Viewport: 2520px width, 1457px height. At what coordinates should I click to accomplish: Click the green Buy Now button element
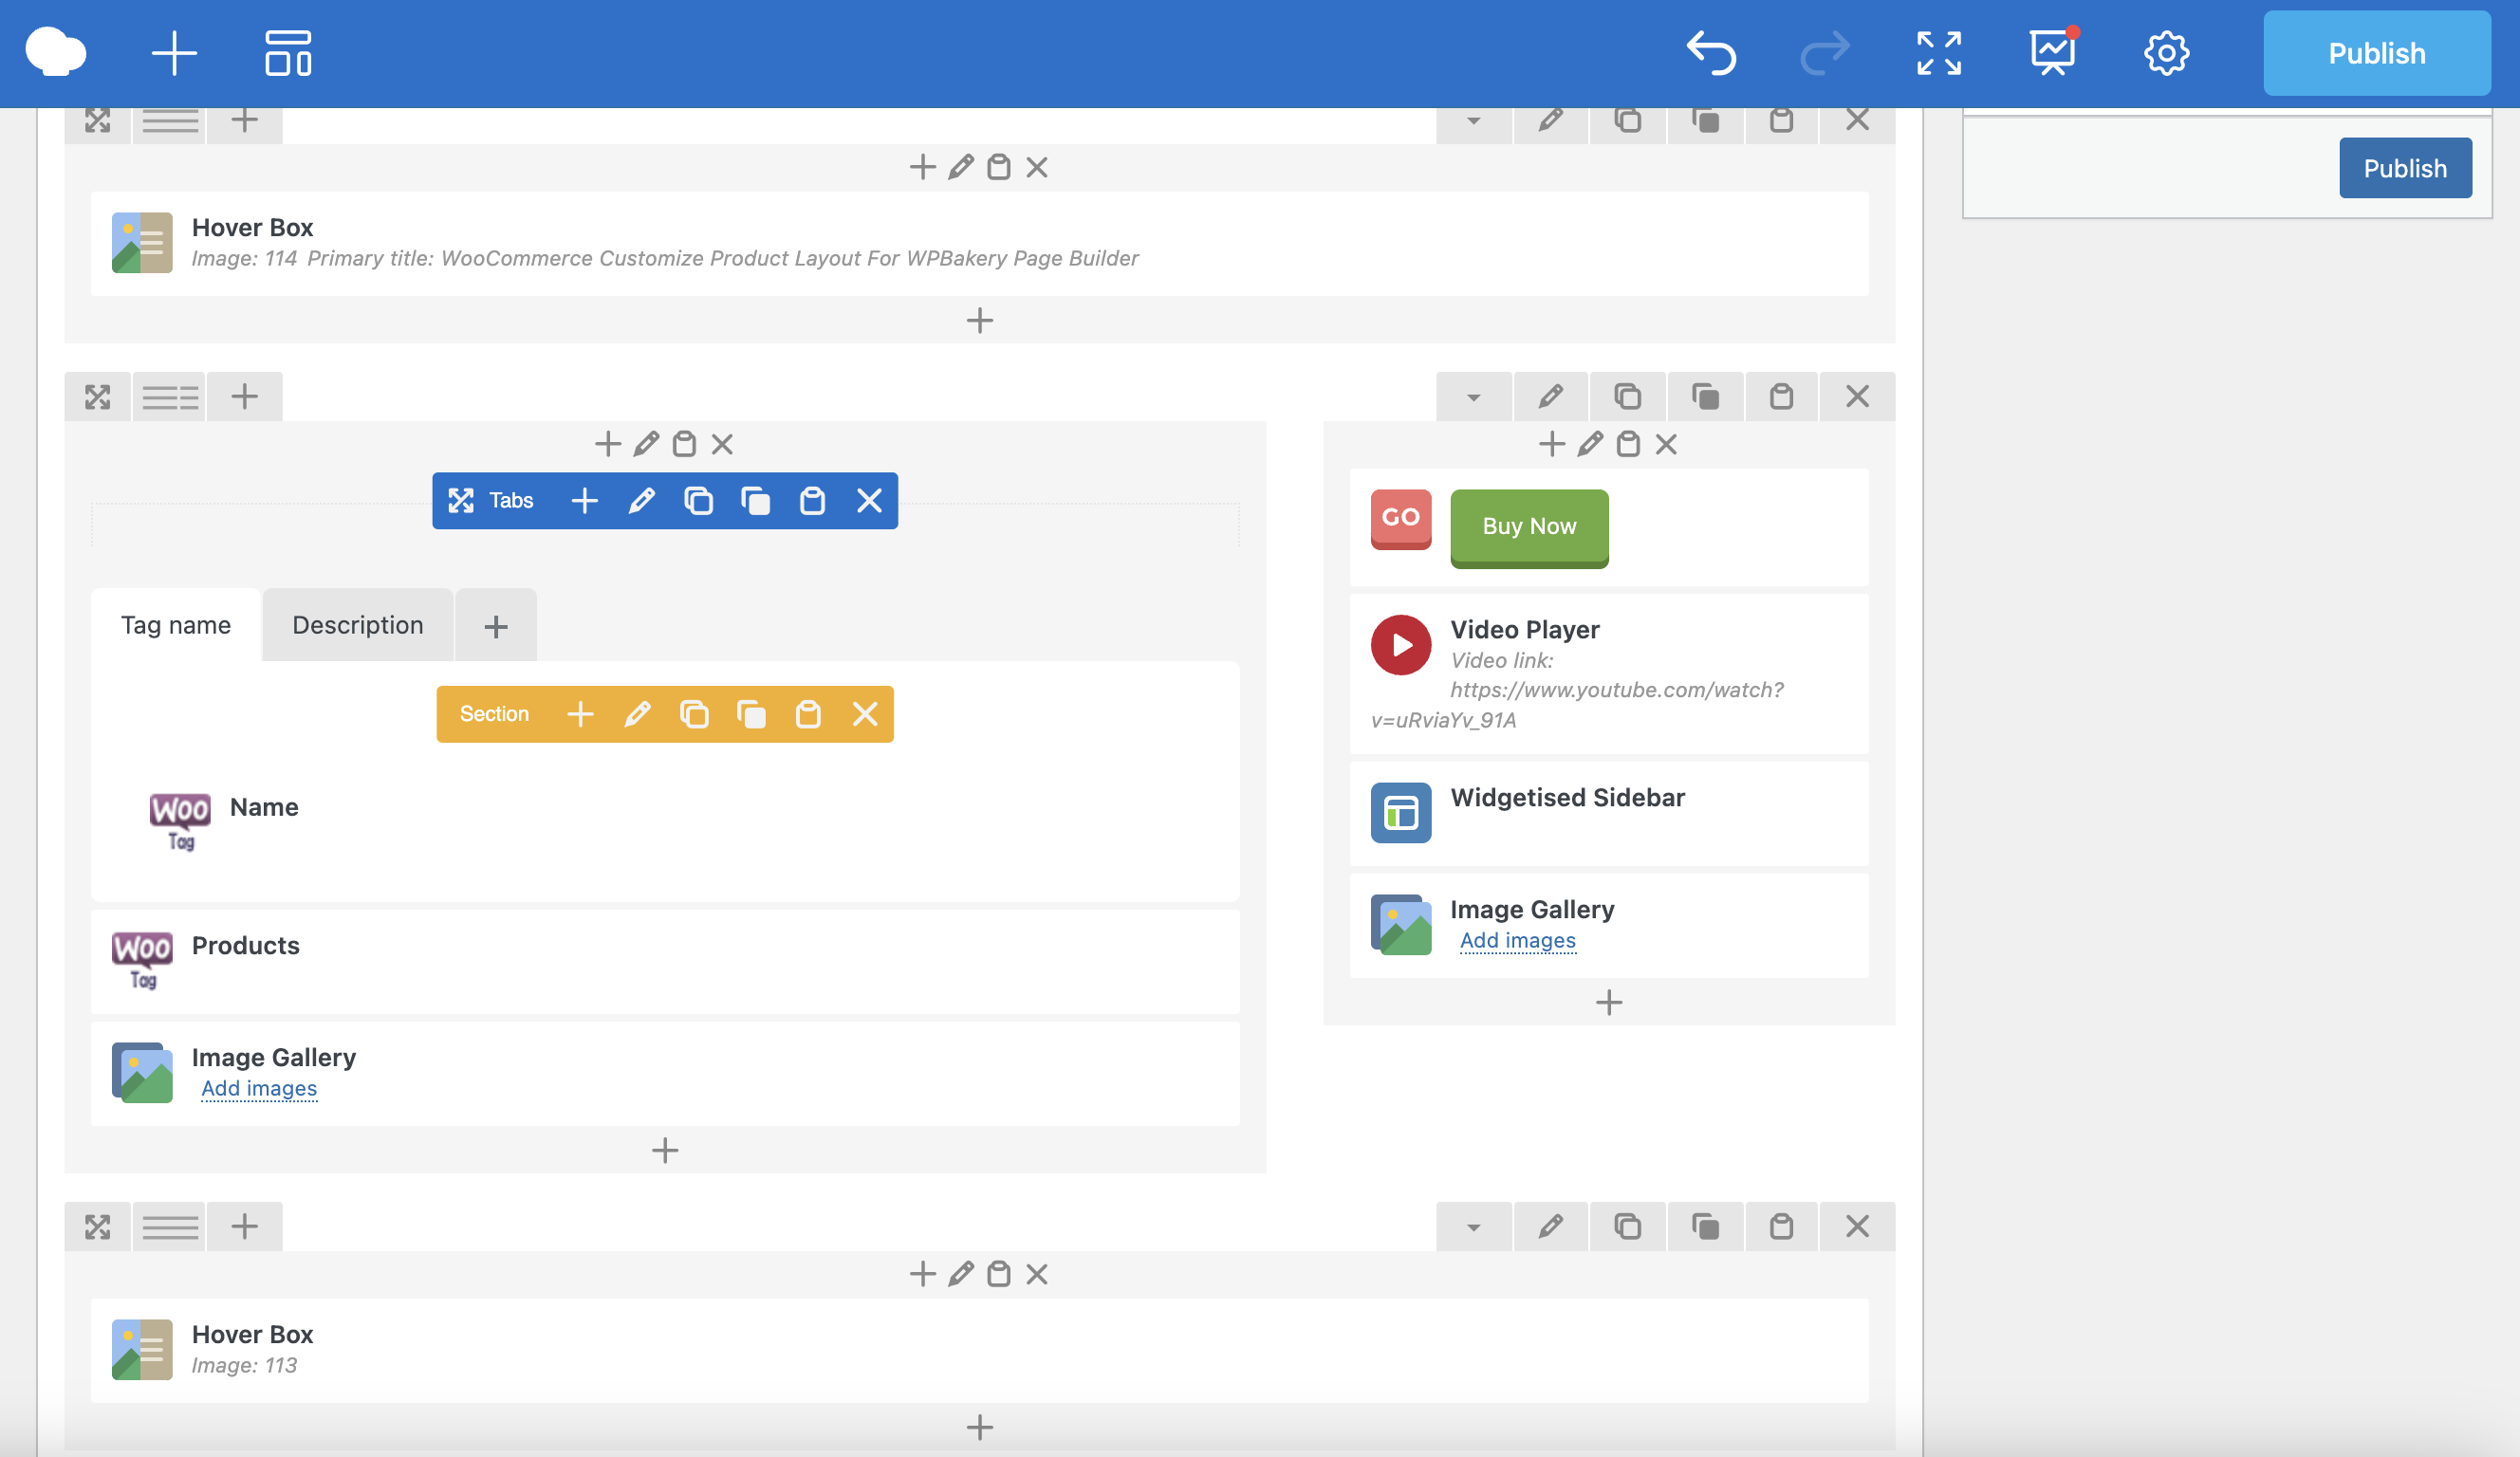coord(1528,526)
